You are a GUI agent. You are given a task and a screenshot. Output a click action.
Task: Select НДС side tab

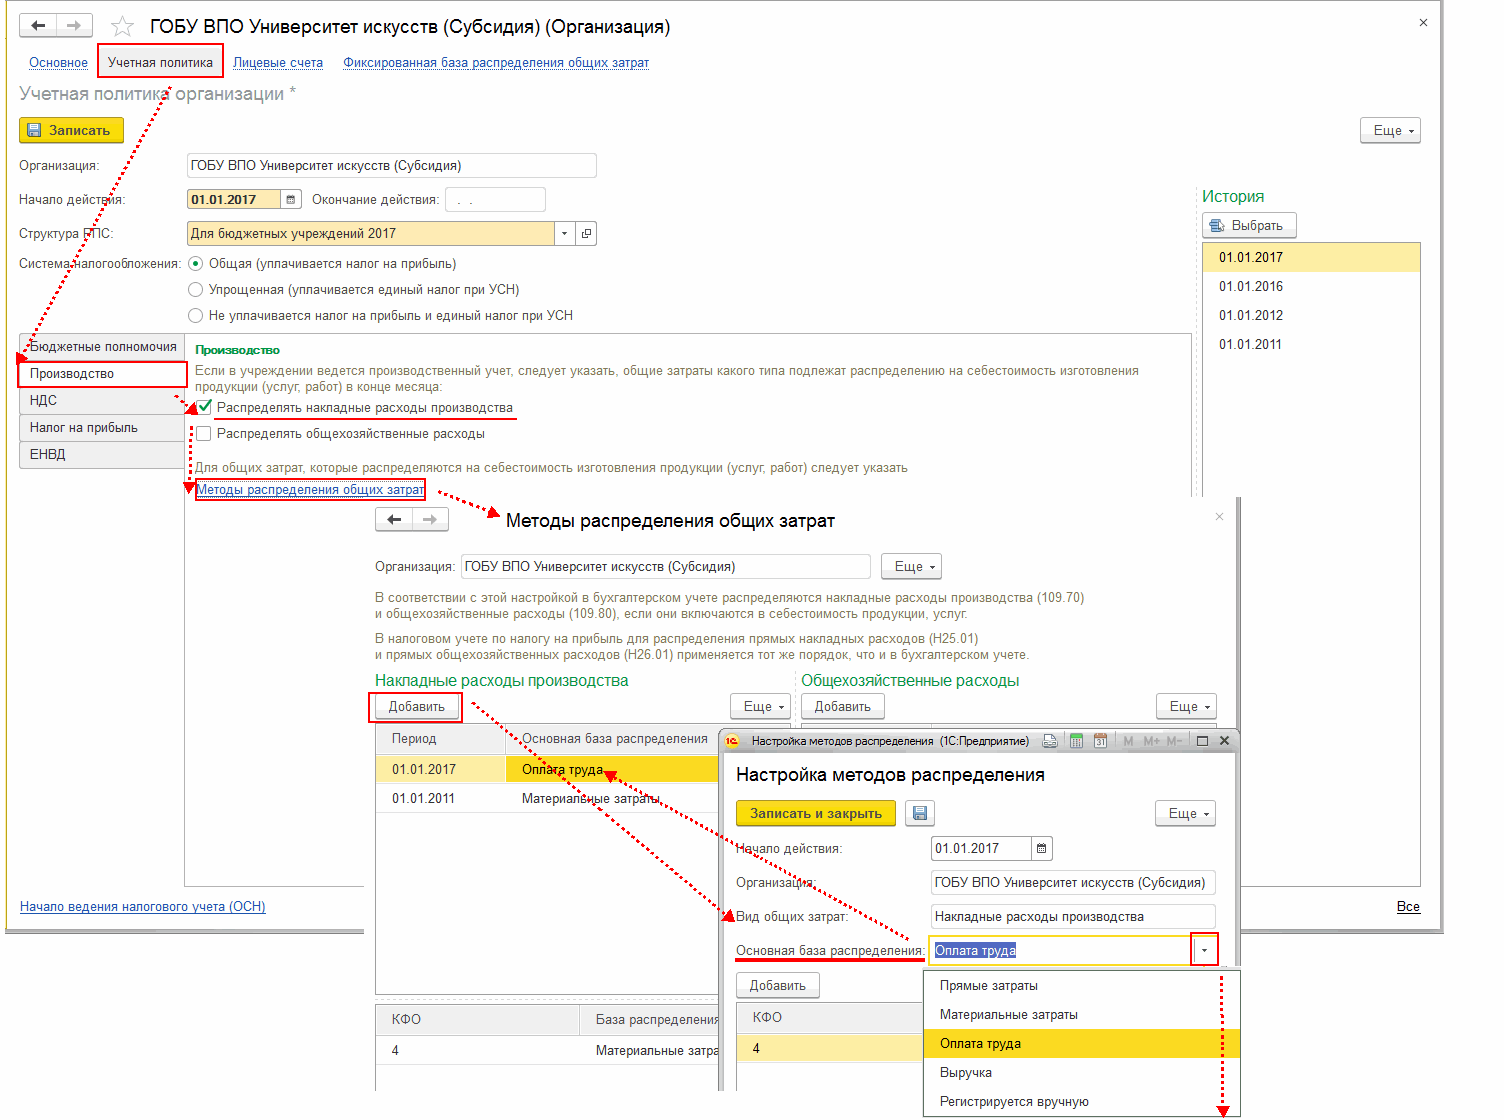tap(102, 401)
